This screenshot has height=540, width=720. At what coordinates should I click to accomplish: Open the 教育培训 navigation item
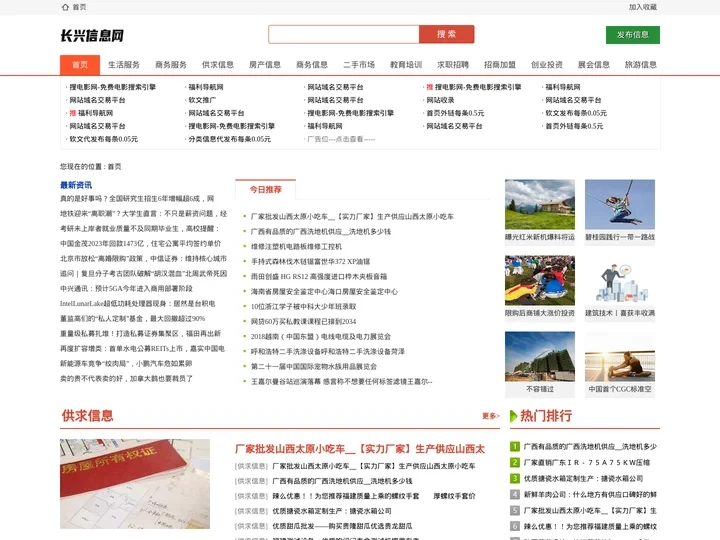point(406,65)
